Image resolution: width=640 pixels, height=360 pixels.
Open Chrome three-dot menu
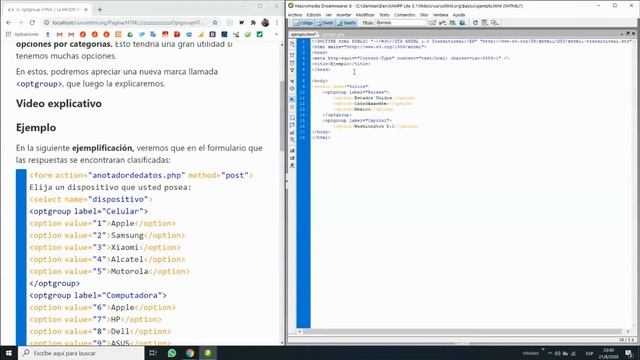click(277, 22)
